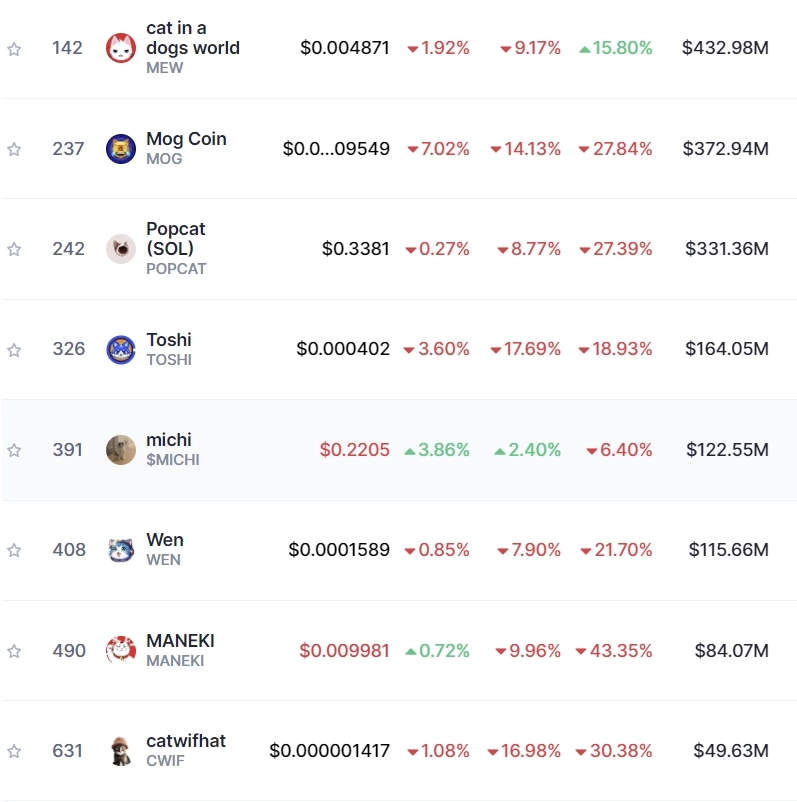Click the Toshi market cap $164.05M
This screenshot has height=802, width=797.
(727, 350)
